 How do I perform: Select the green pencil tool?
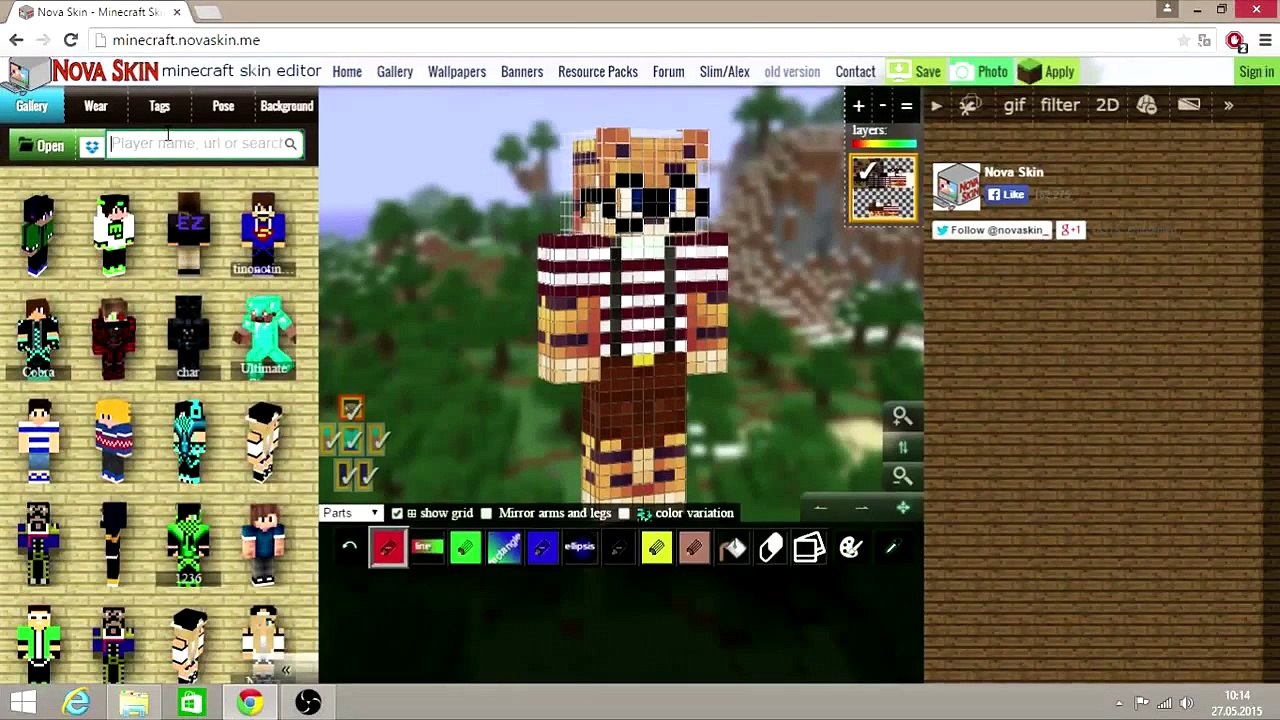pyautogui.click(x=465, y=547)
